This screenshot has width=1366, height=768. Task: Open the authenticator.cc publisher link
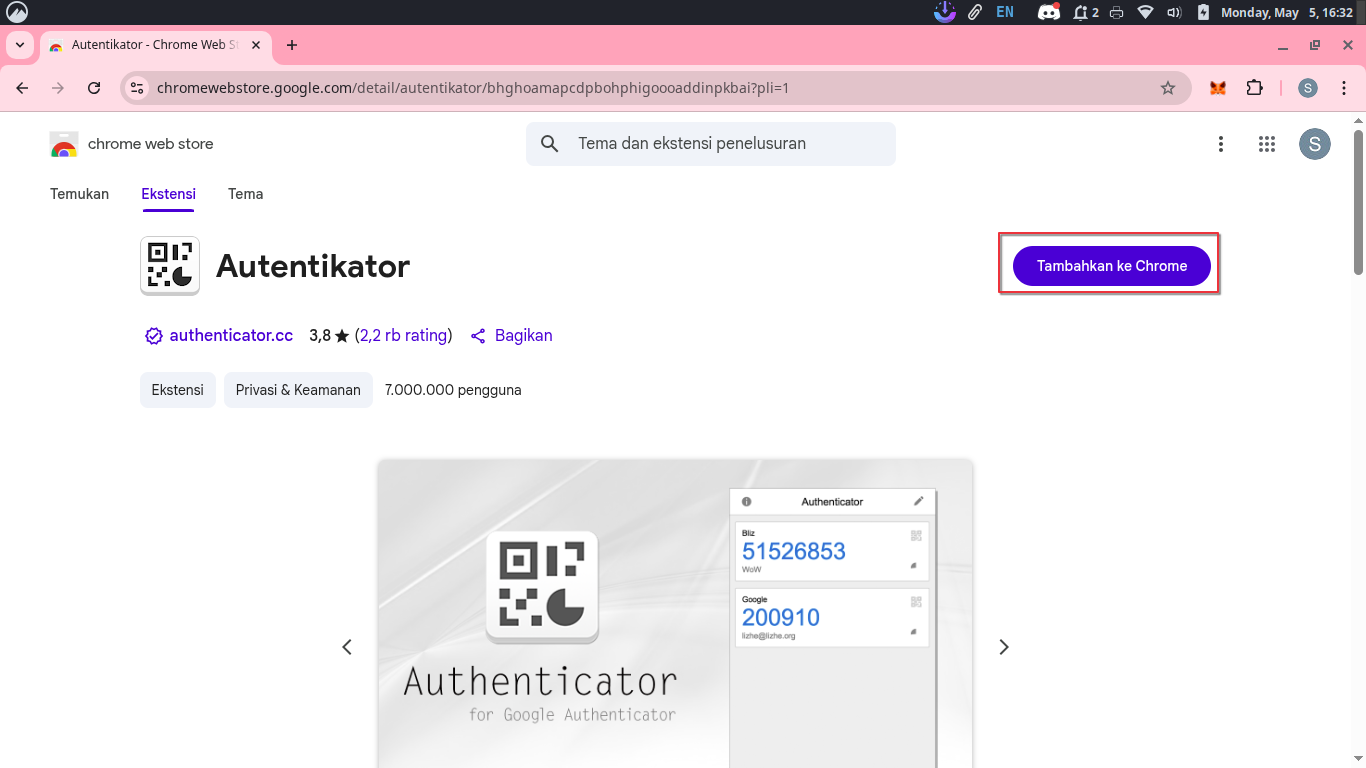(x=231, y=336)
